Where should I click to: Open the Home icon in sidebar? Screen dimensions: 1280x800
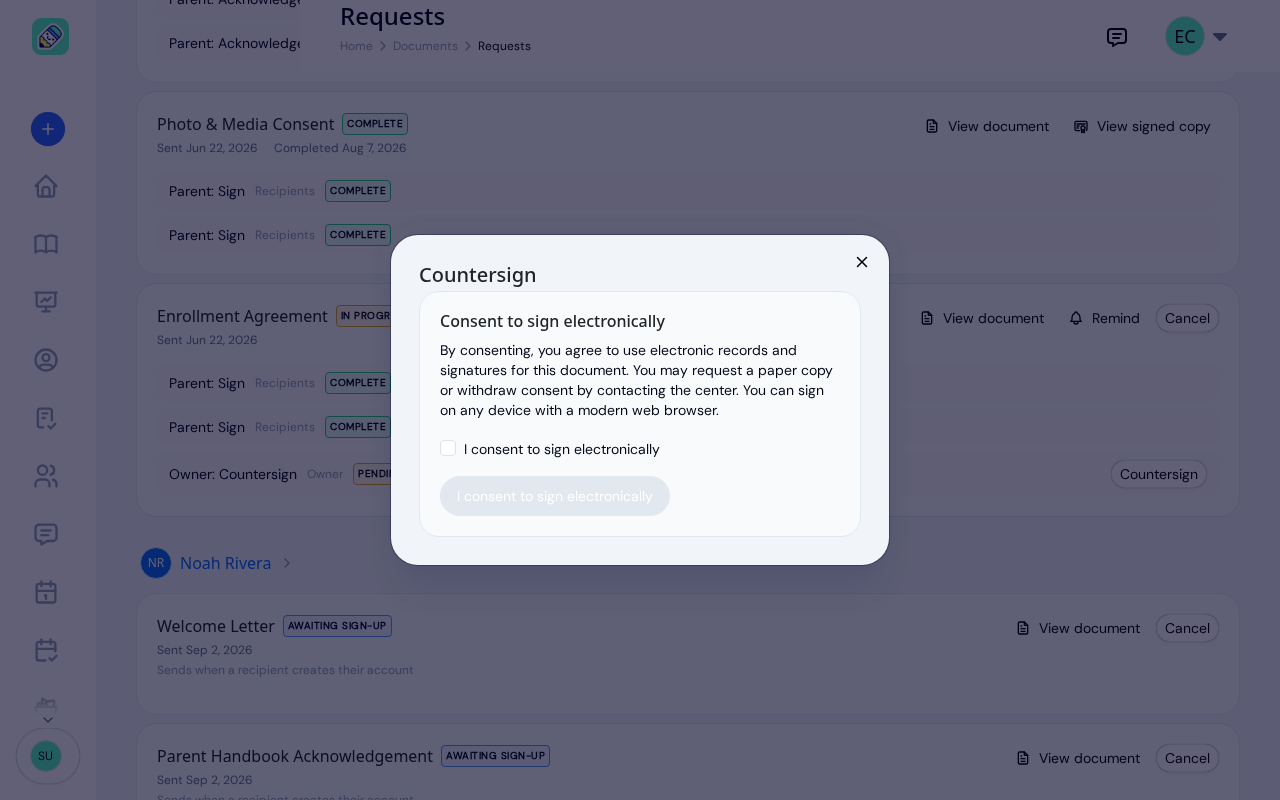click(46, 186)
